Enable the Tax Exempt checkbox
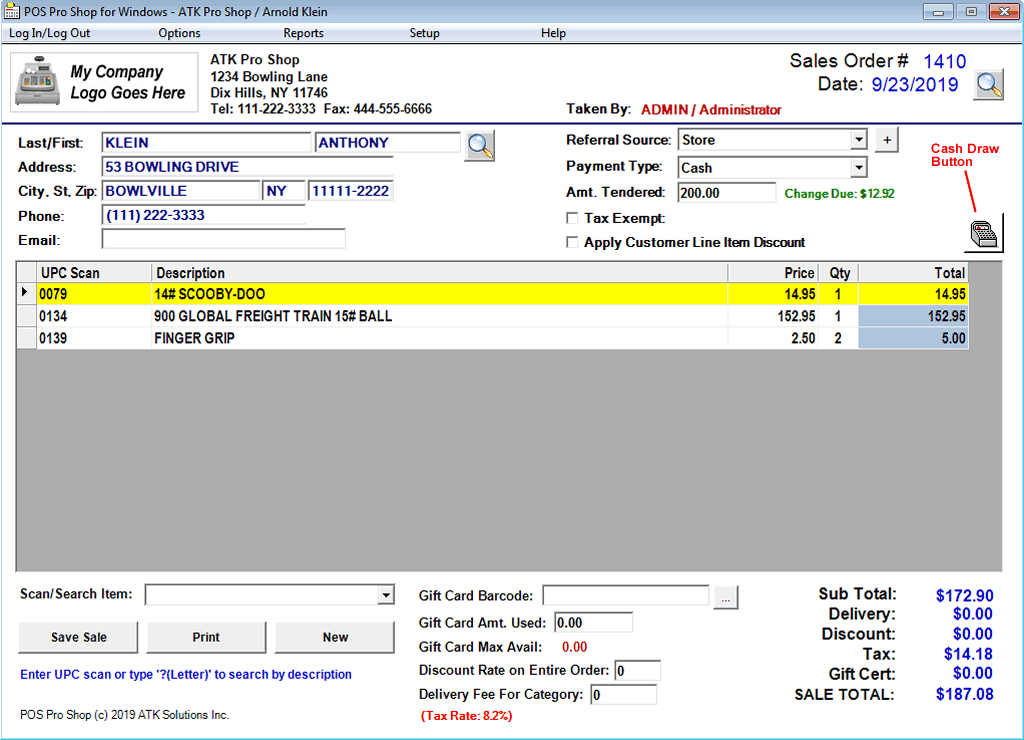This screenshot has width=1024, height=740. coord(572,218)
